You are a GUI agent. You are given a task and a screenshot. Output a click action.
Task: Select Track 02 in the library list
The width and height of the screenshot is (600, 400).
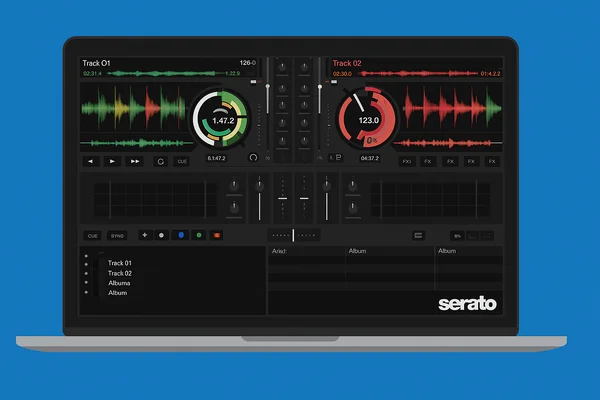pyautogui.click(x=120, y=273)
